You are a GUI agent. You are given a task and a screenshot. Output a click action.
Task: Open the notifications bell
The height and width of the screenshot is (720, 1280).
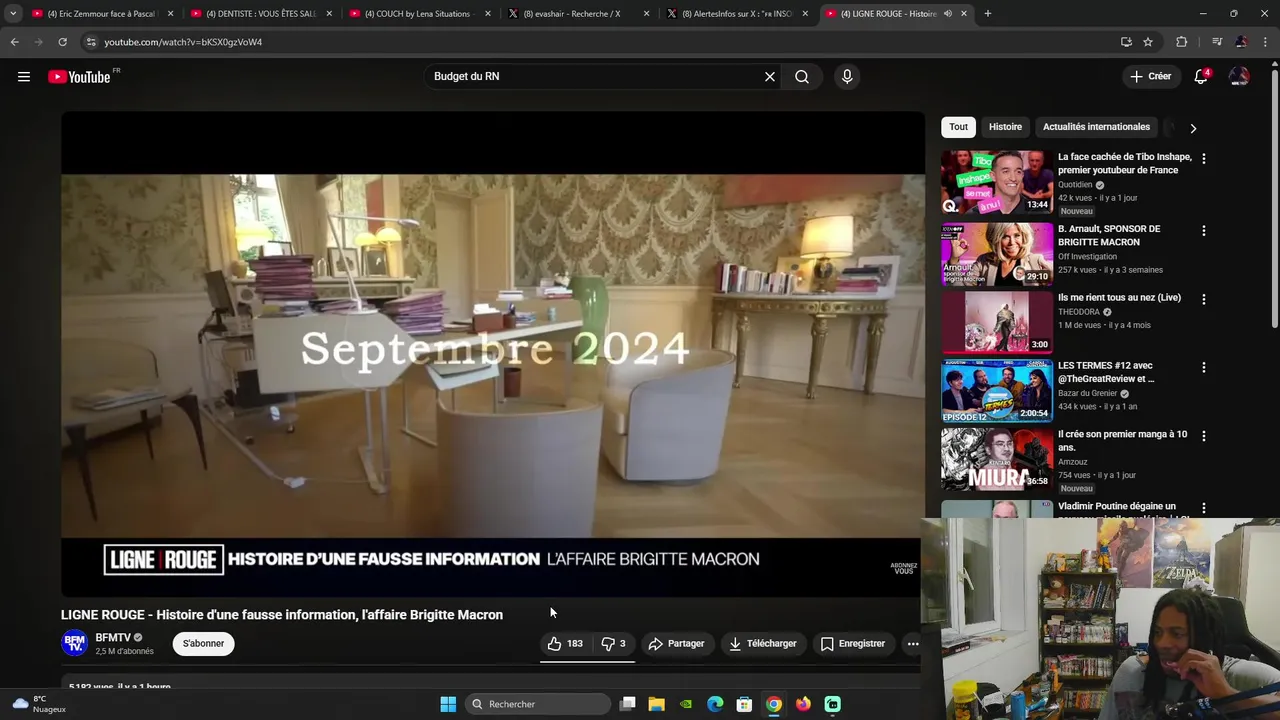[x=1201, y=77]
